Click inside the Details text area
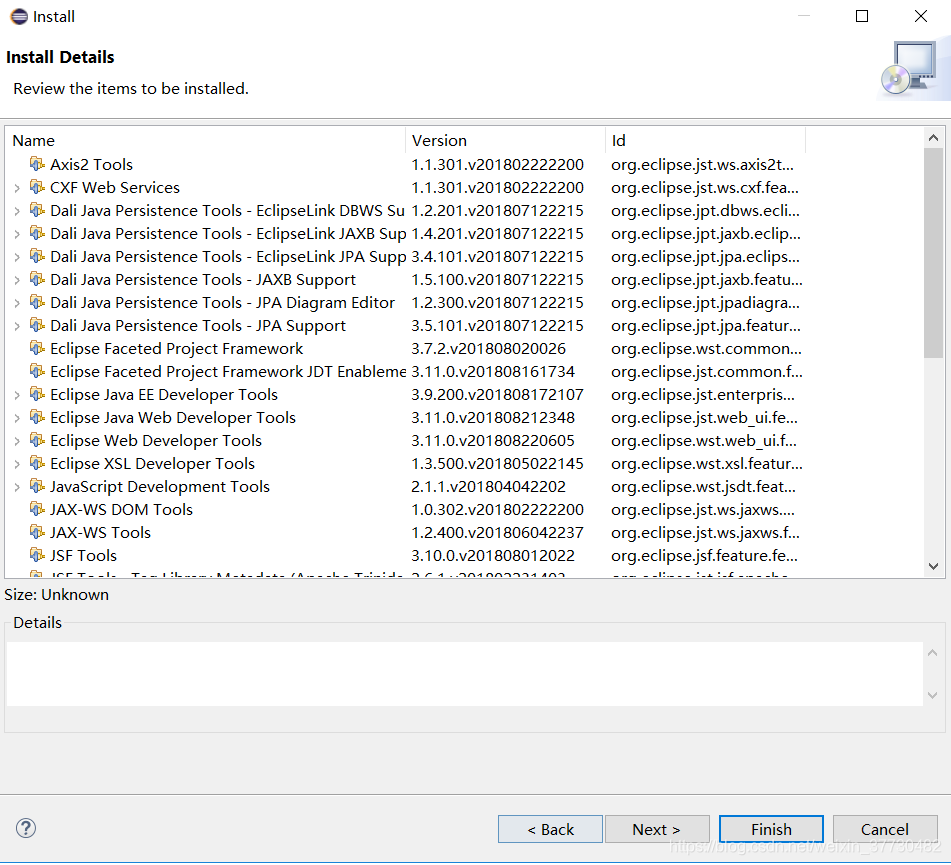The height and width of the screenshot is (865, 951). pyautogui.click(x=465, y=673)
